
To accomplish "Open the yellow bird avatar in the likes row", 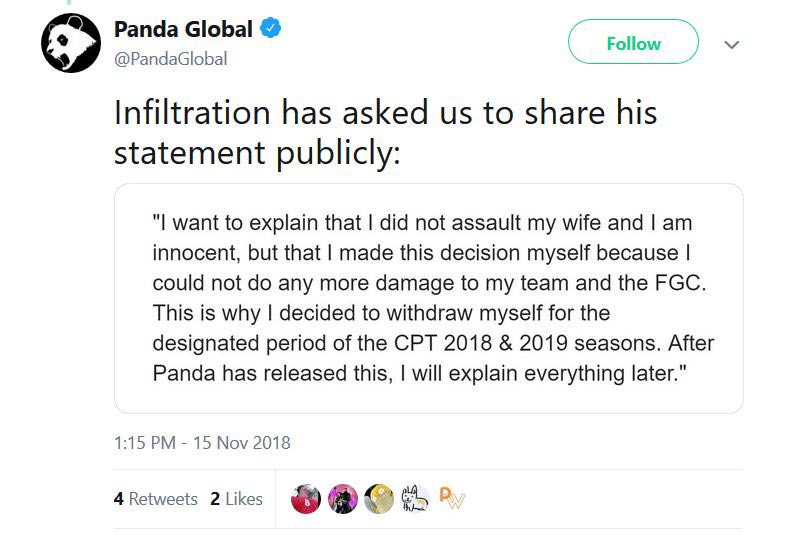I will [378, 499].
